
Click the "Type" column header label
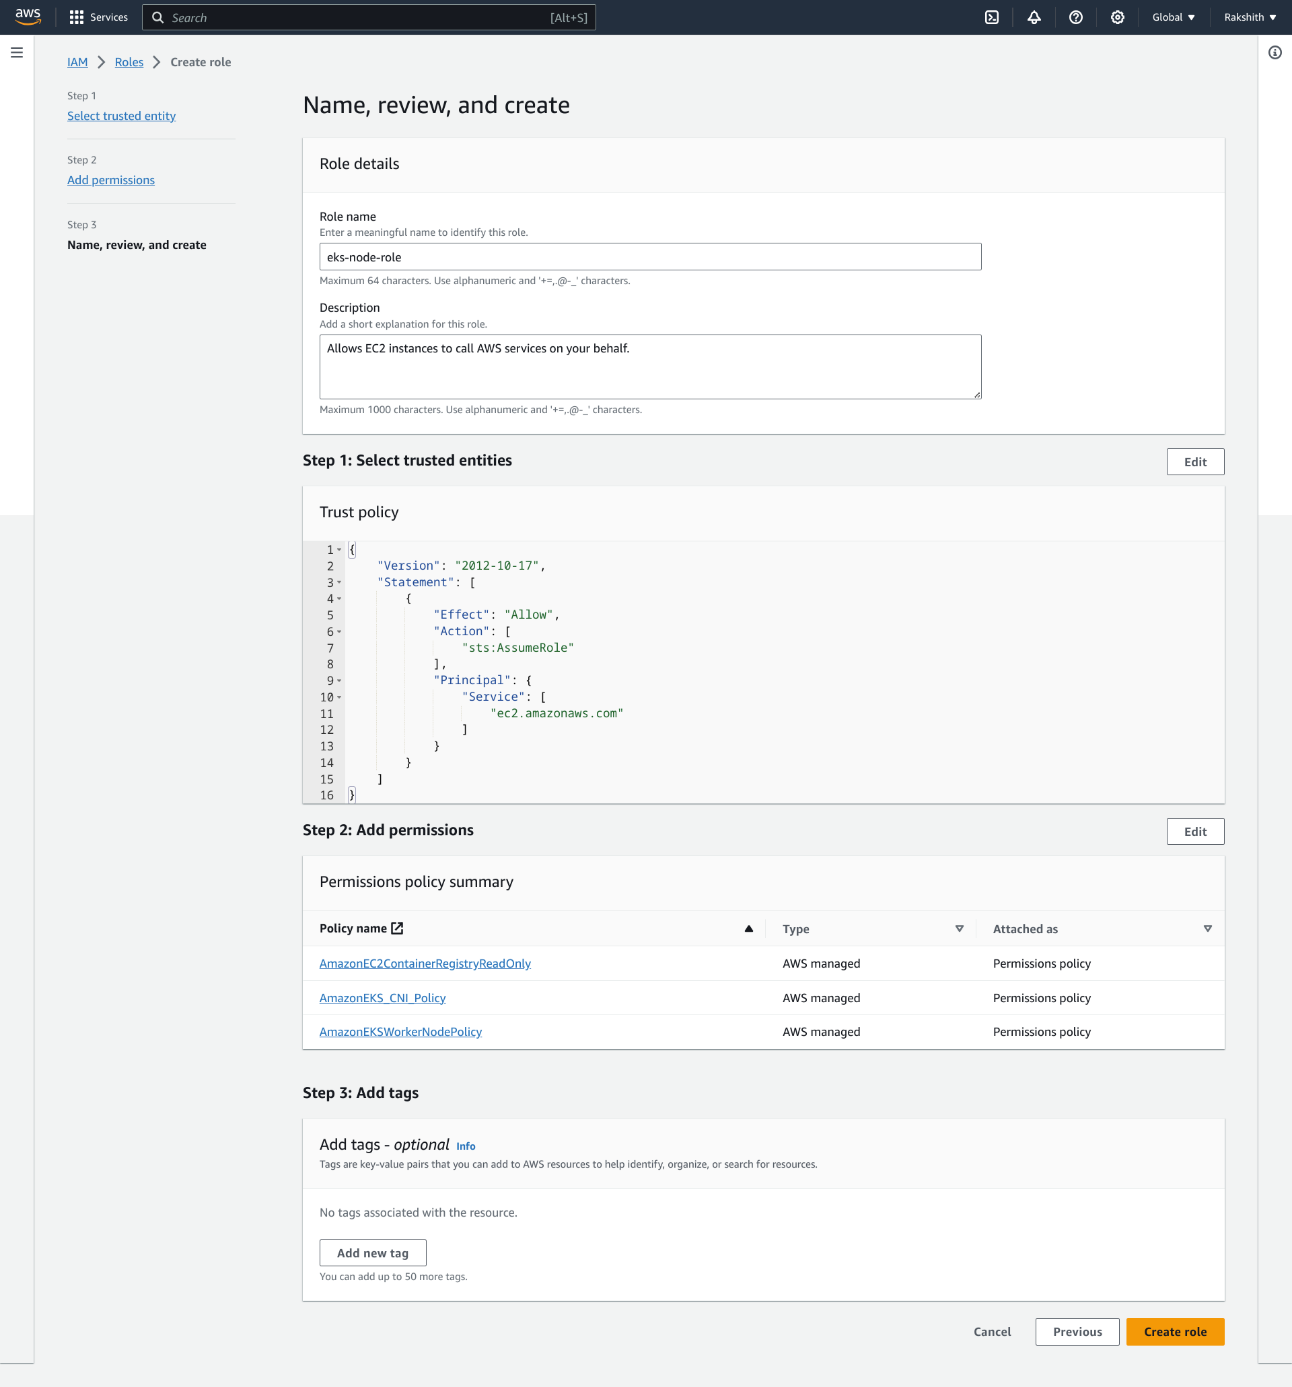[x=796, y=929]
